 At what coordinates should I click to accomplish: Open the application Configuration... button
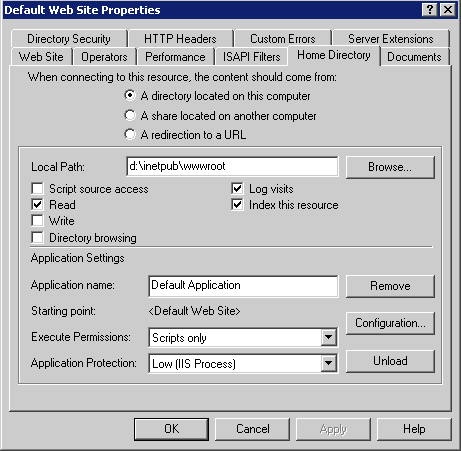pyautogui.click(x=390, y=323)
